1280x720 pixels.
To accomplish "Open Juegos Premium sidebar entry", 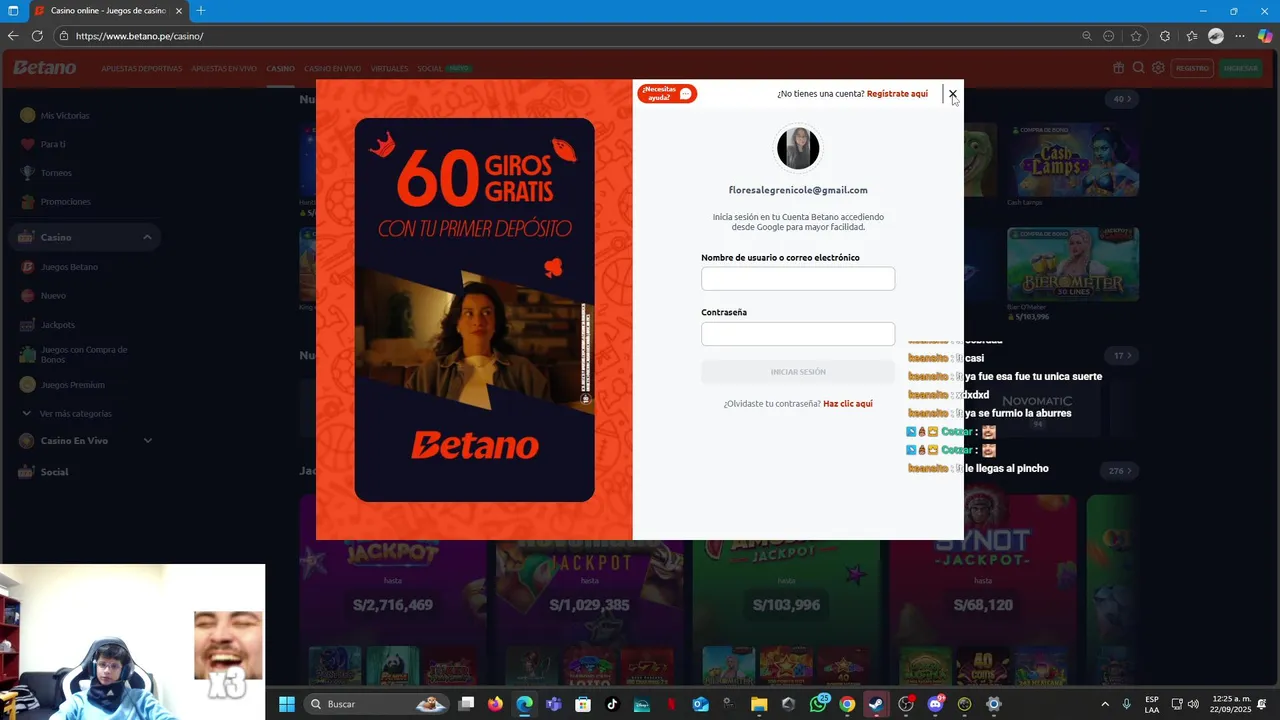I will pos(72,385).
